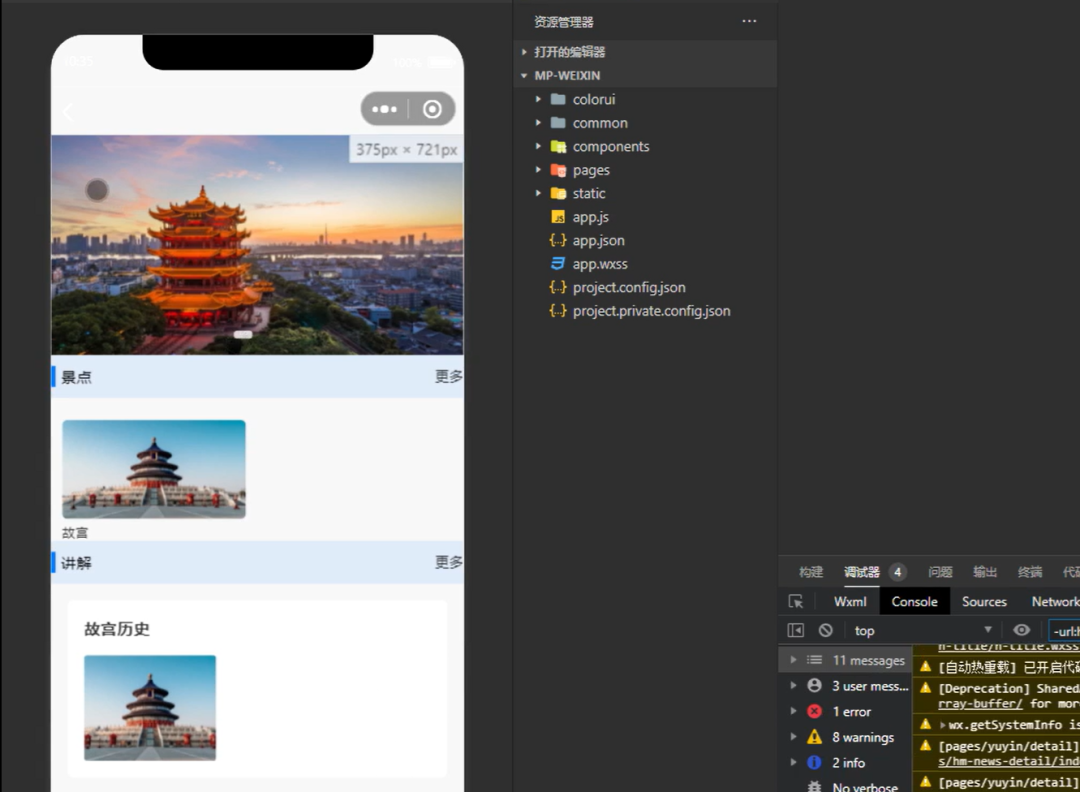The height and width of the screenshot is (792, 1080).
Task: Click the messages list icon
Action: [x=814, y=660]
